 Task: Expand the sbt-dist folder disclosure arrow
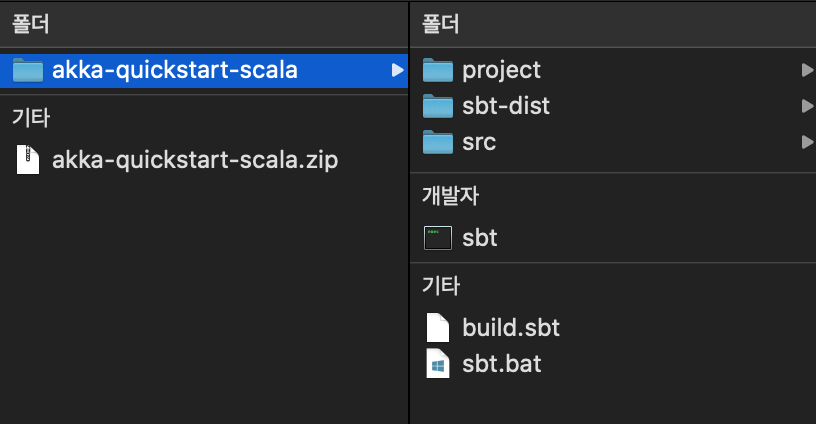coord(807,106)
